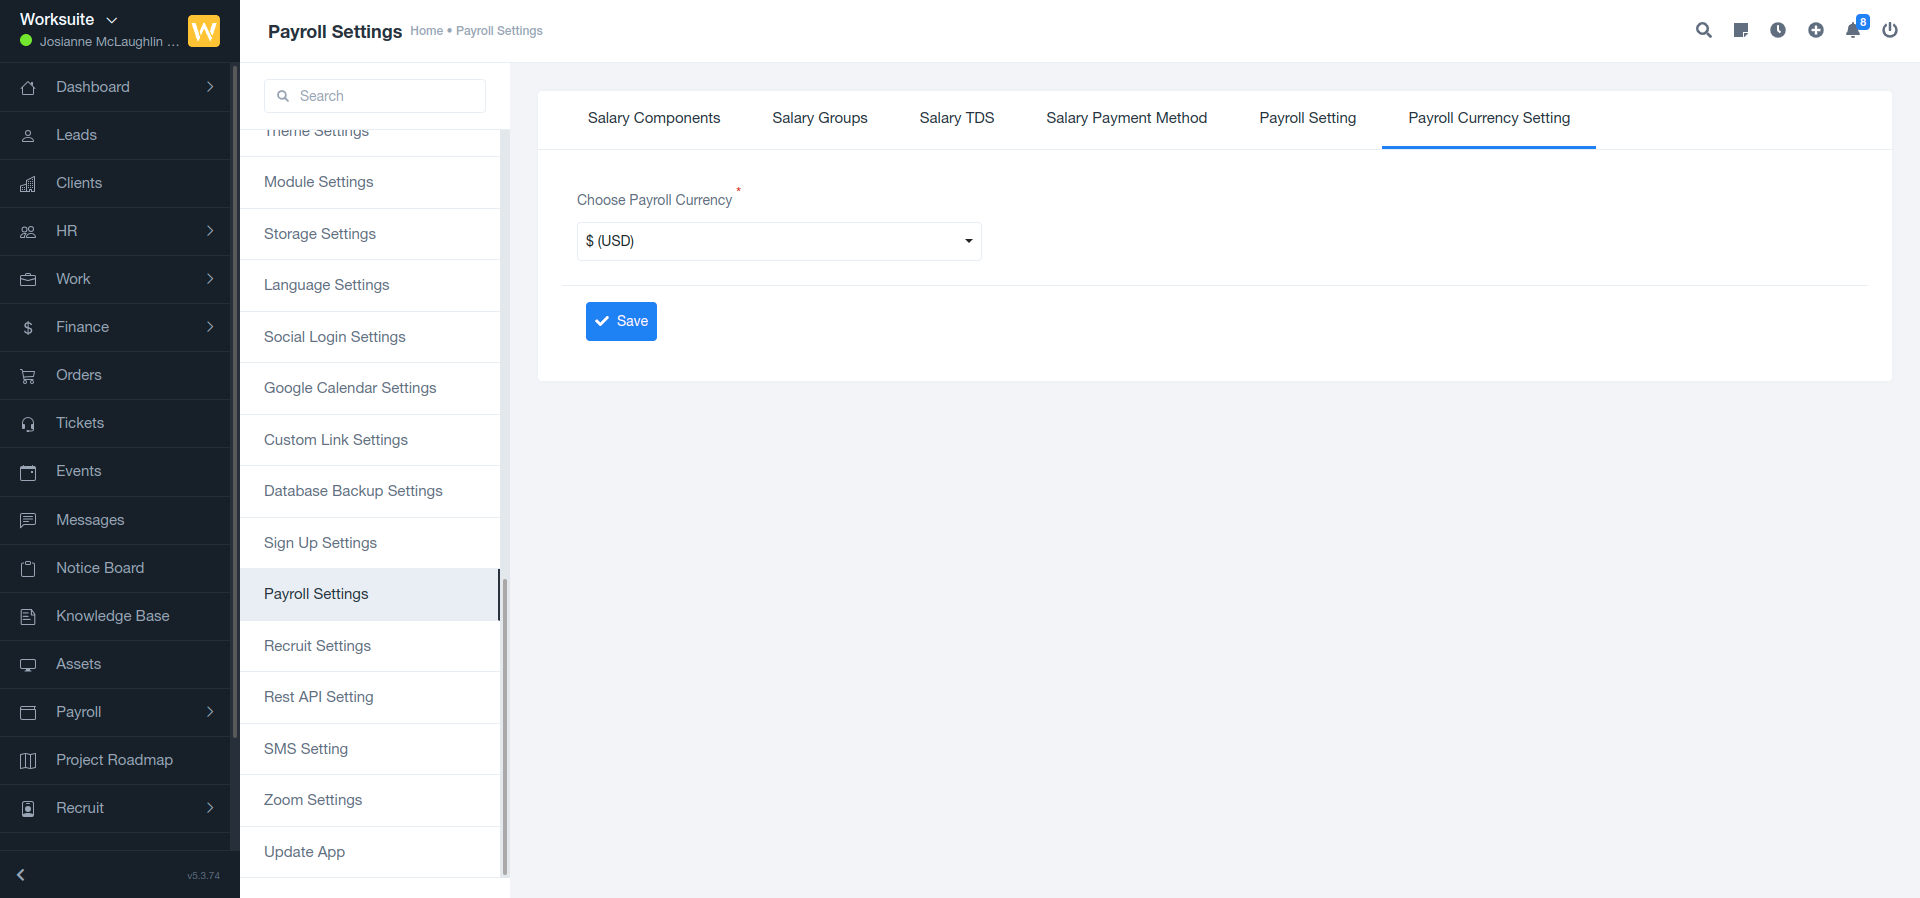
Task: Open Module Settings in settings list
Action: 370,182
